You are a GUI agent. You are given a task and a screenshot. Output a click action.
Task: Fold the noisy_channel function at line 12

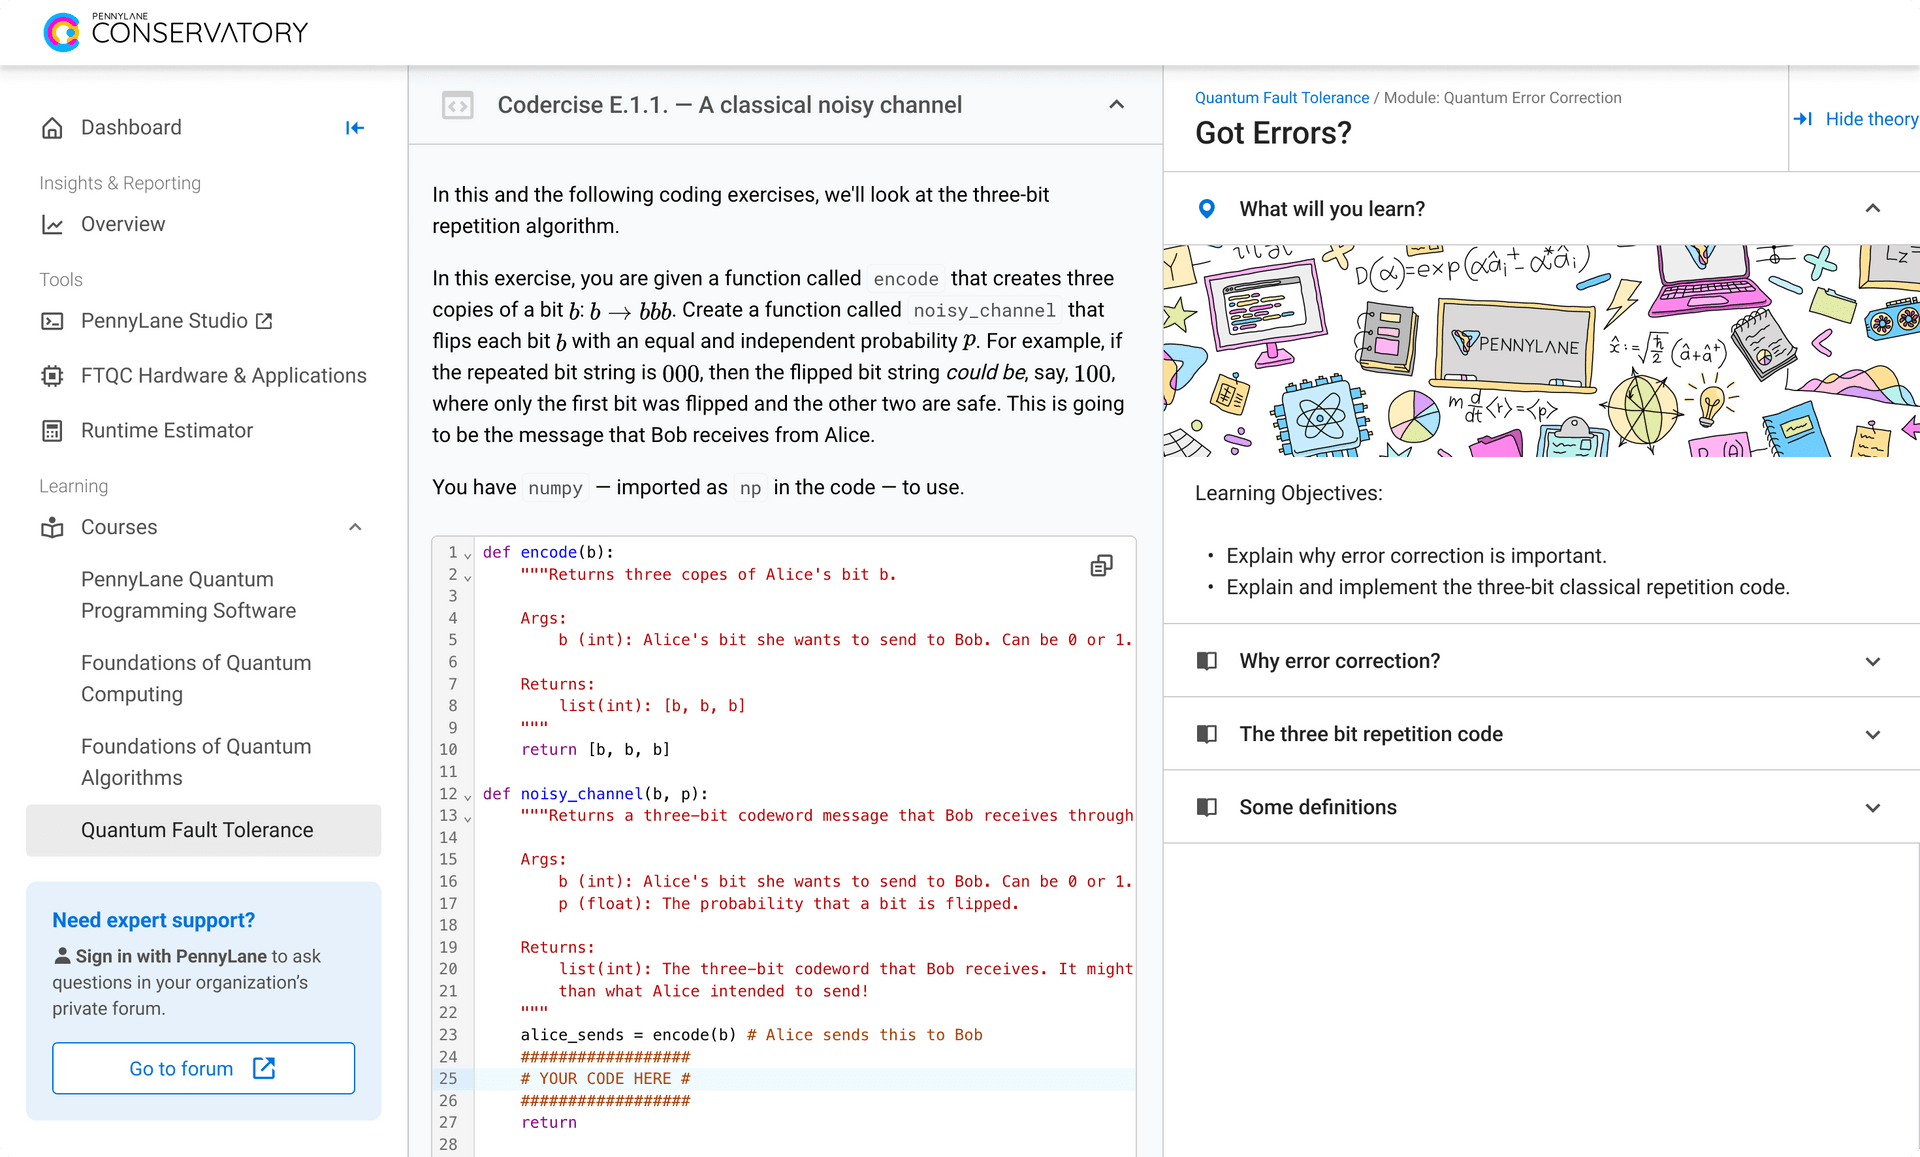467,796
